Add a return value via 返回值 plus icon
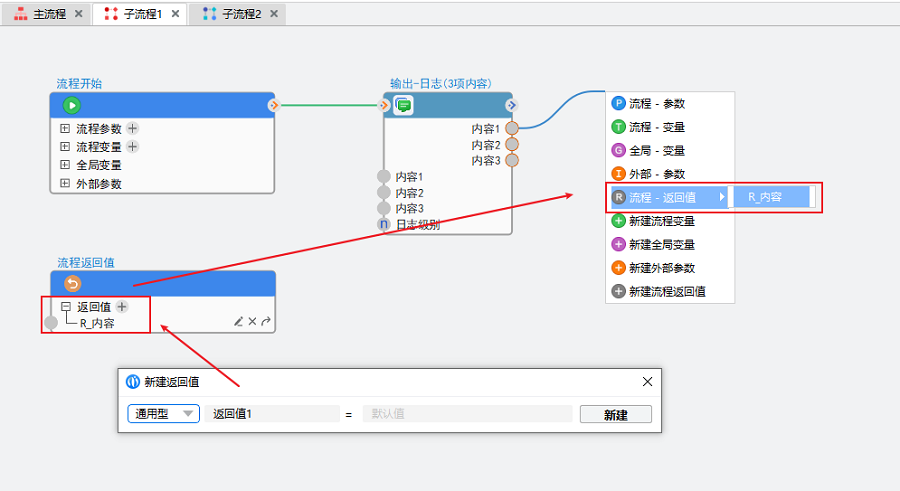The height and width of the screenshot is (491, 900). pyautogui.click(x=122, y=307)
